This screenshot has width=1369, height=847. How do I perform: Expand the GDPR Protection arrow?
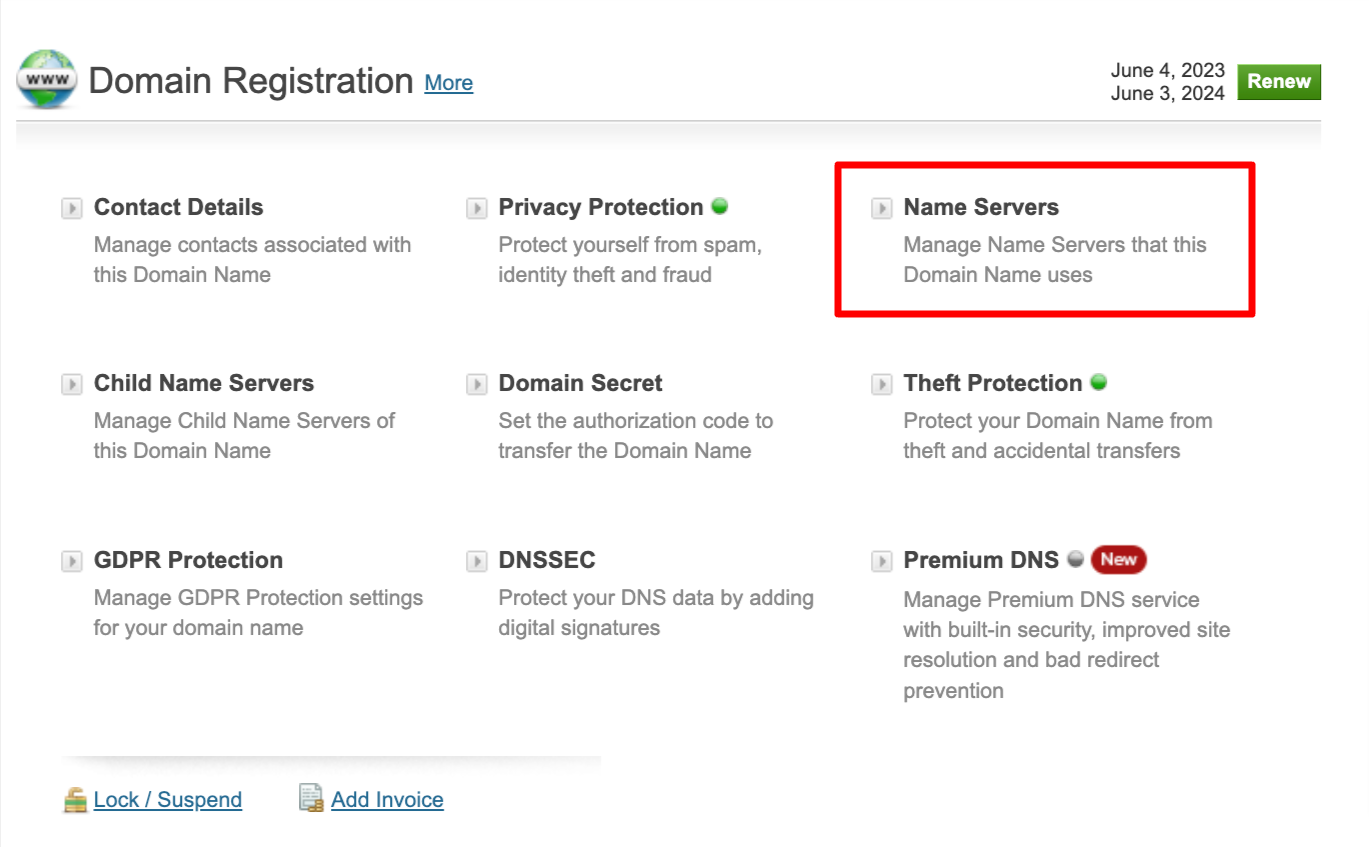(x=72, y=561)
